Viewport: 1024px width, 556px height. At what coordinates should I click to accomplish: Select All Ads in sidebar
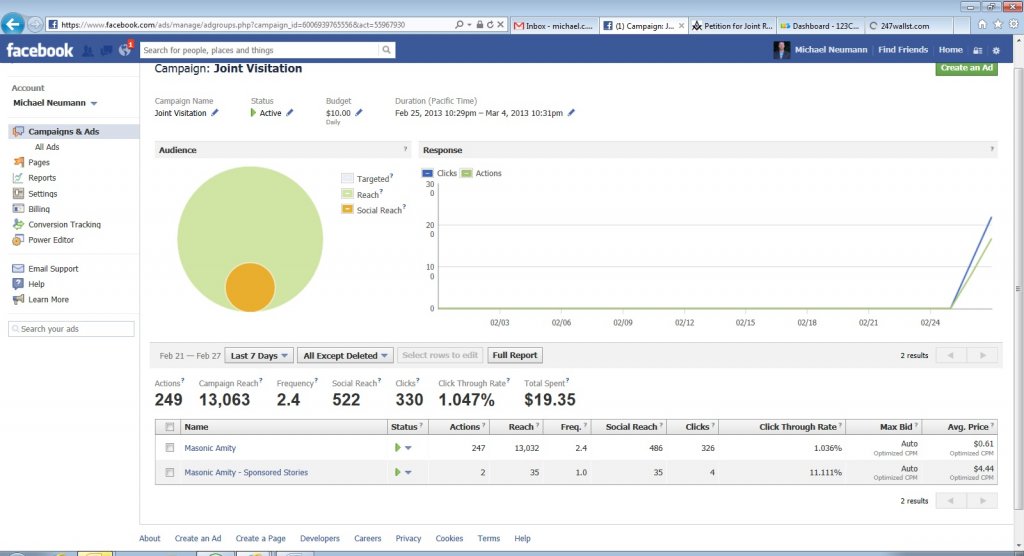(47, 147)
